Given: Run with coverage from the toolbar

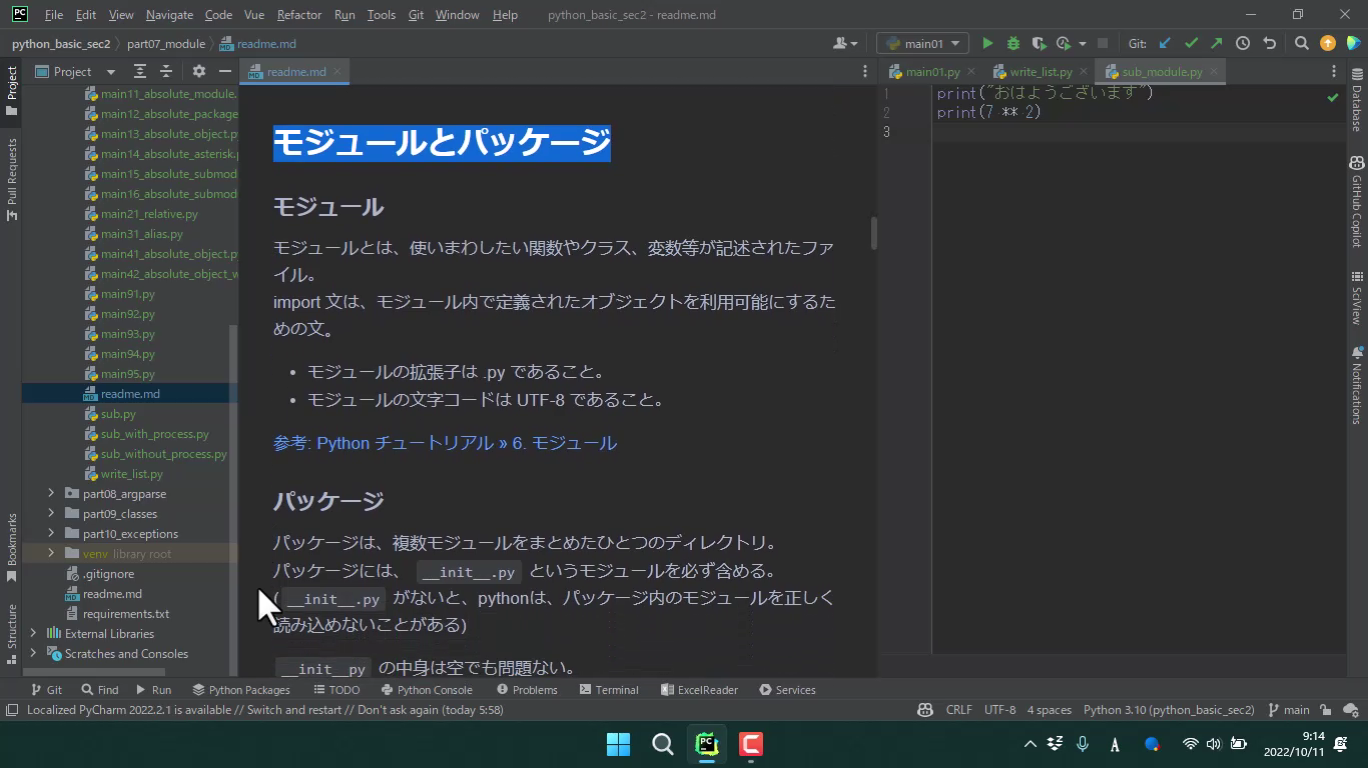Looking at the screenshot, I should tap(1038, 44).
